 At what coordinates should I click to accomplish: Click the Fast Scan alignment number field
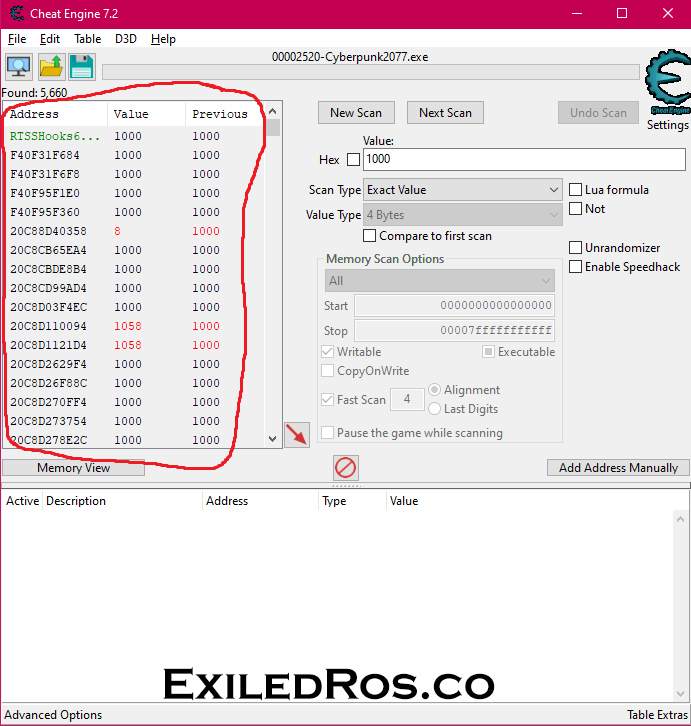pyautogui.click(x=407, y=399)
